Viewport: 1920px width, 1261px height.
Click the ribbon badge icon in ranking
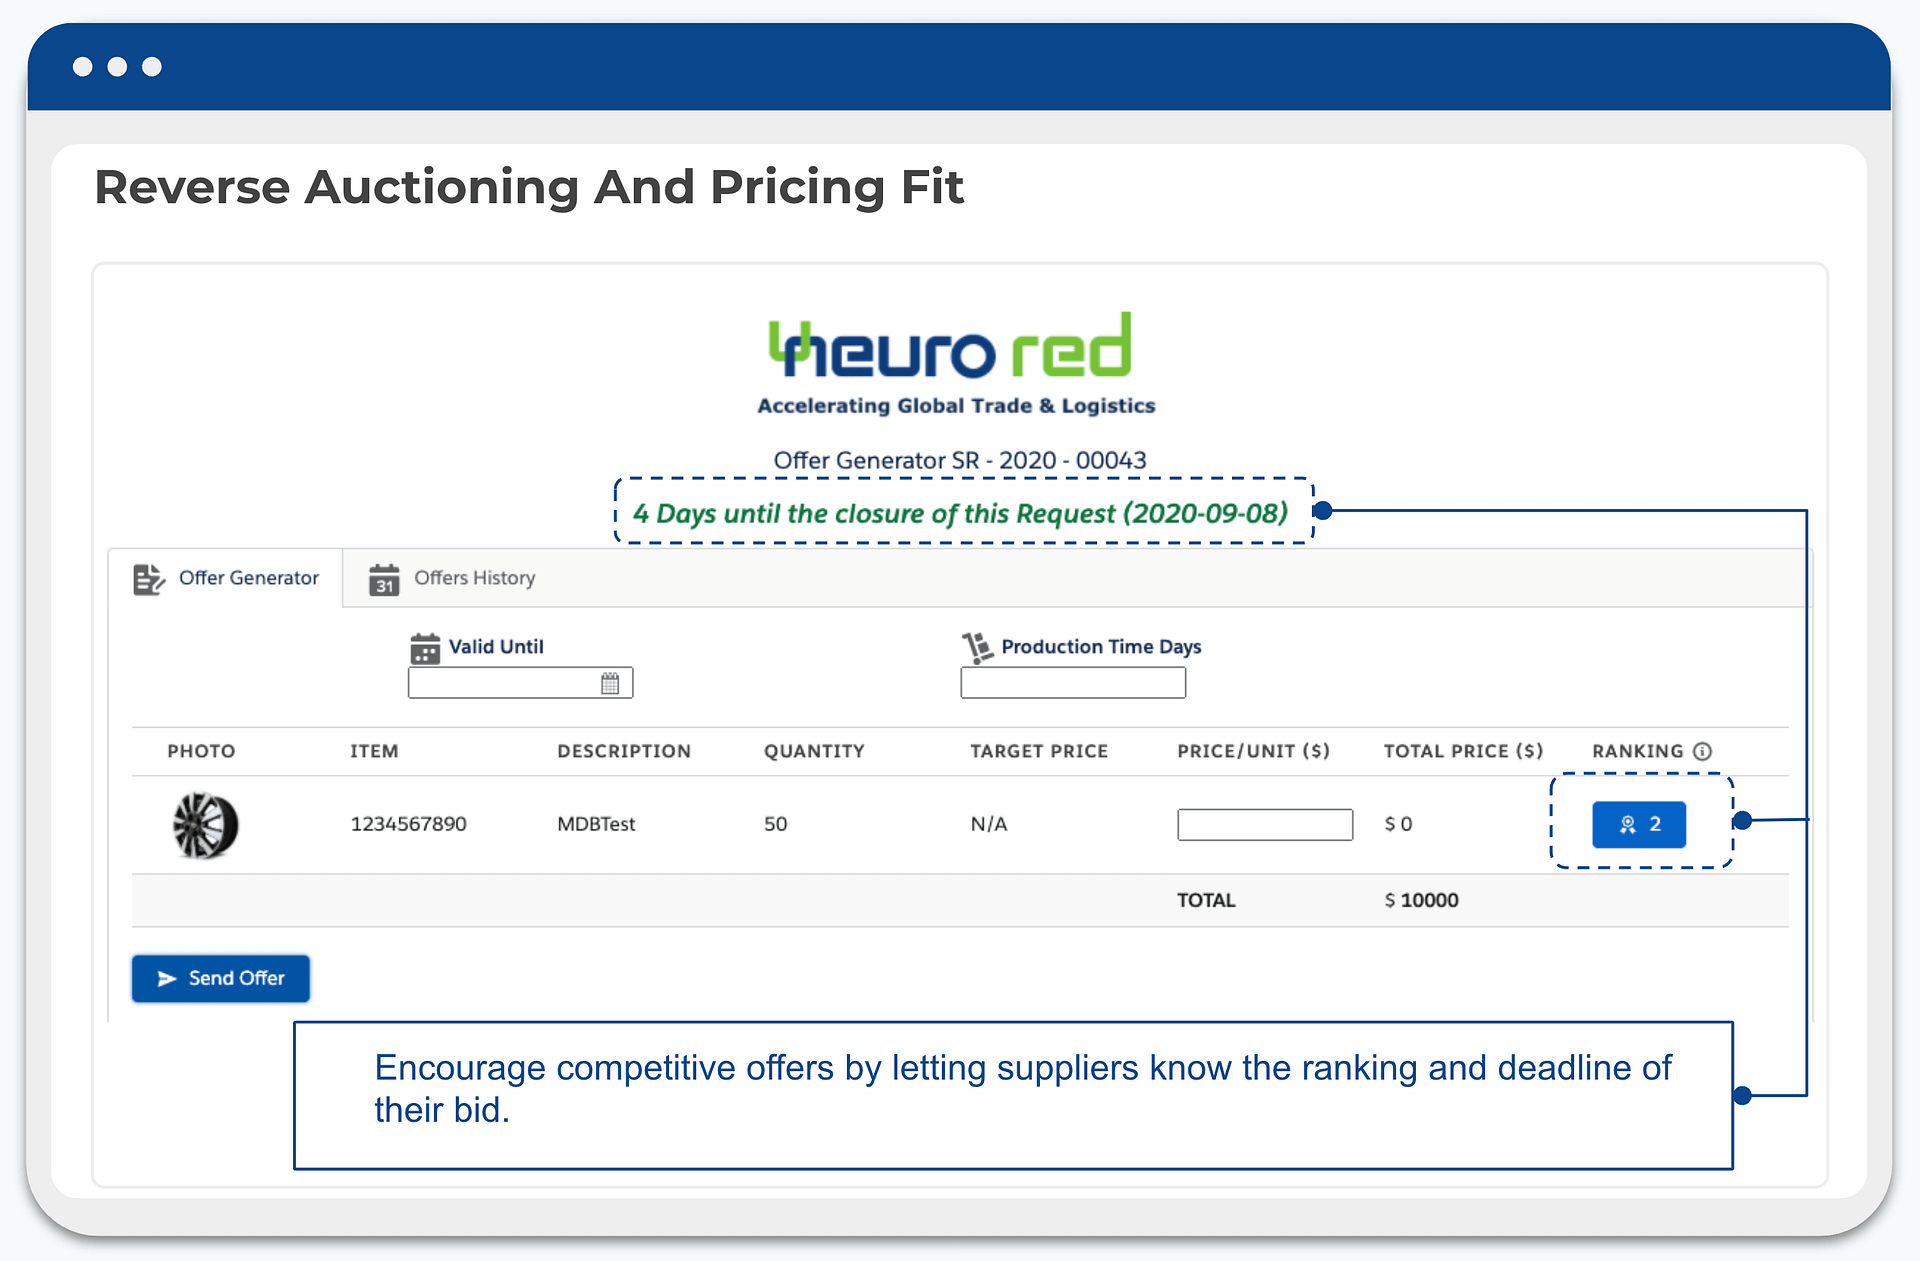pos(1628,824)
